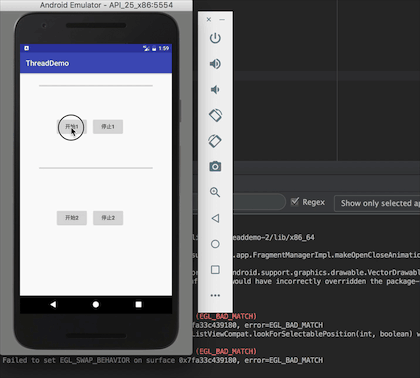This screenshot has width=420, height=378.
Task: Click the lower progress bar in ThreadDemo
Action: pos(96,168)
